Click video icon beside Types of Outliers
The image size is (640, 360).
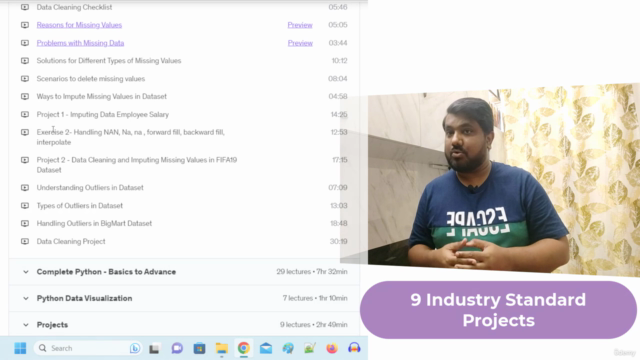coord(25,206)
